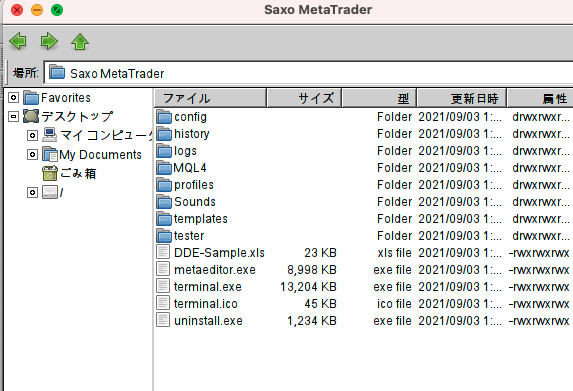Click the 場所 location address field

pos(309,73)
